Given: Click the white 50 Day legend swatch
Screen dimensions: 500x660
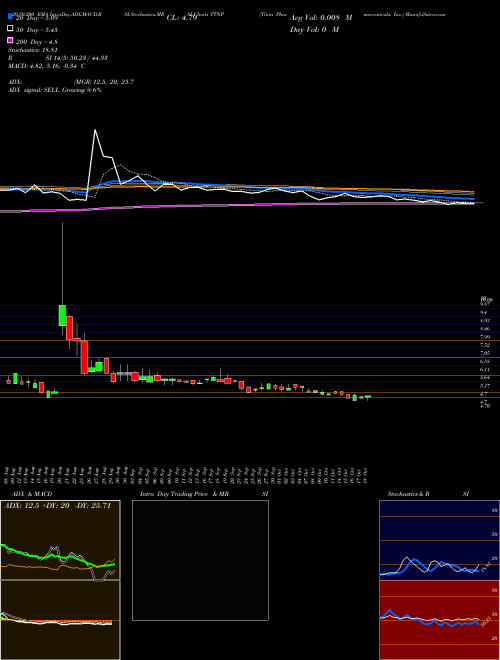Looking at the screenshot, I should tap(10, 29).
